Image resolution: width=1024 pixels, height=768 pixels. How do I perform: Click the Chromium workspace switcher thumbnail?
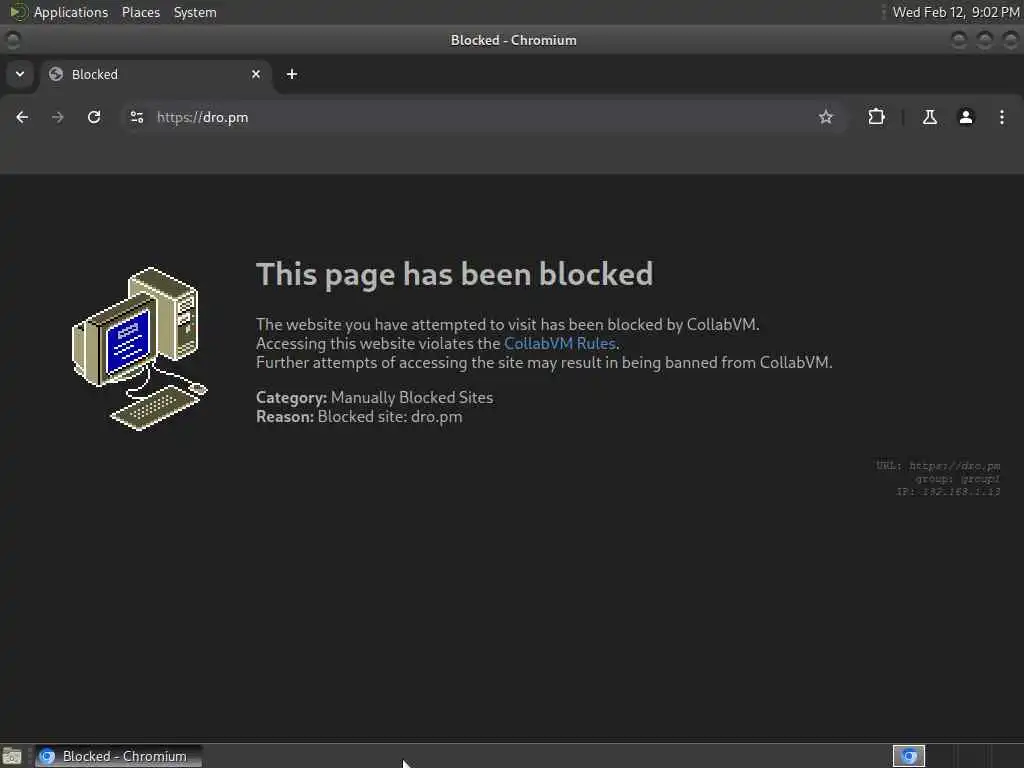click(908, 756)
